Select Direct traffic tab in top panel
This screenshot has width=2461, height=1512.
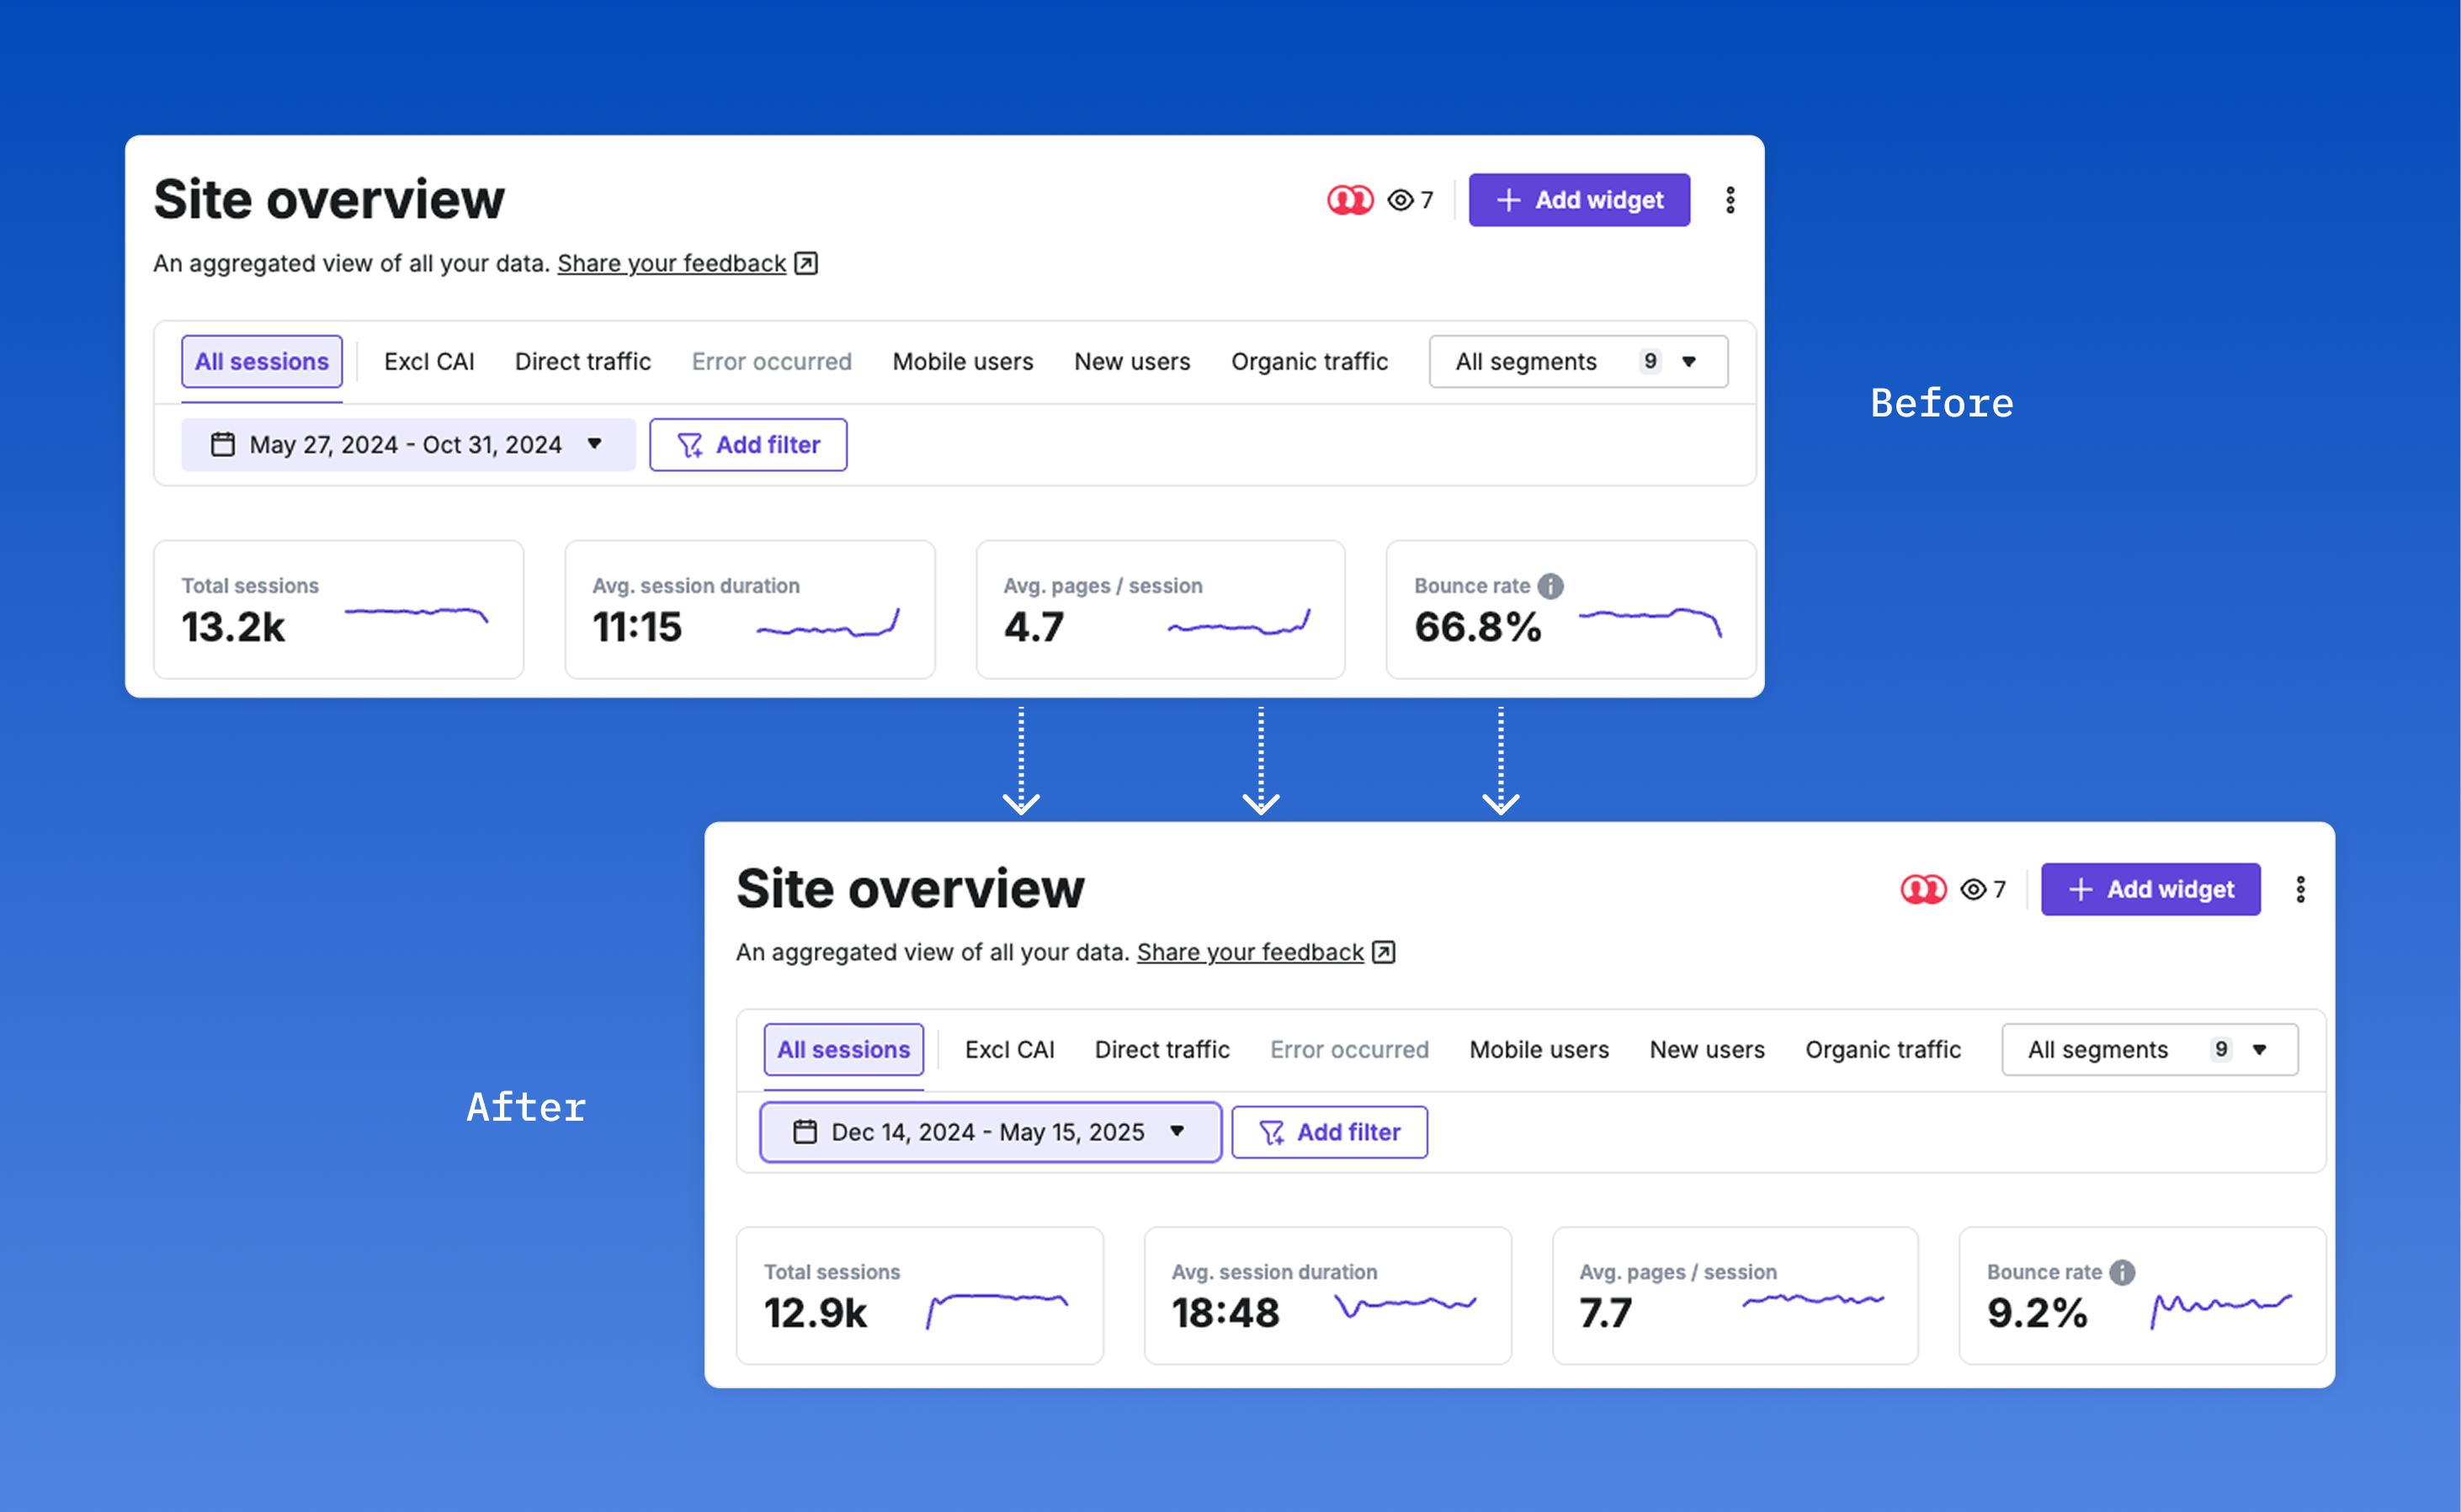point(582,361)
